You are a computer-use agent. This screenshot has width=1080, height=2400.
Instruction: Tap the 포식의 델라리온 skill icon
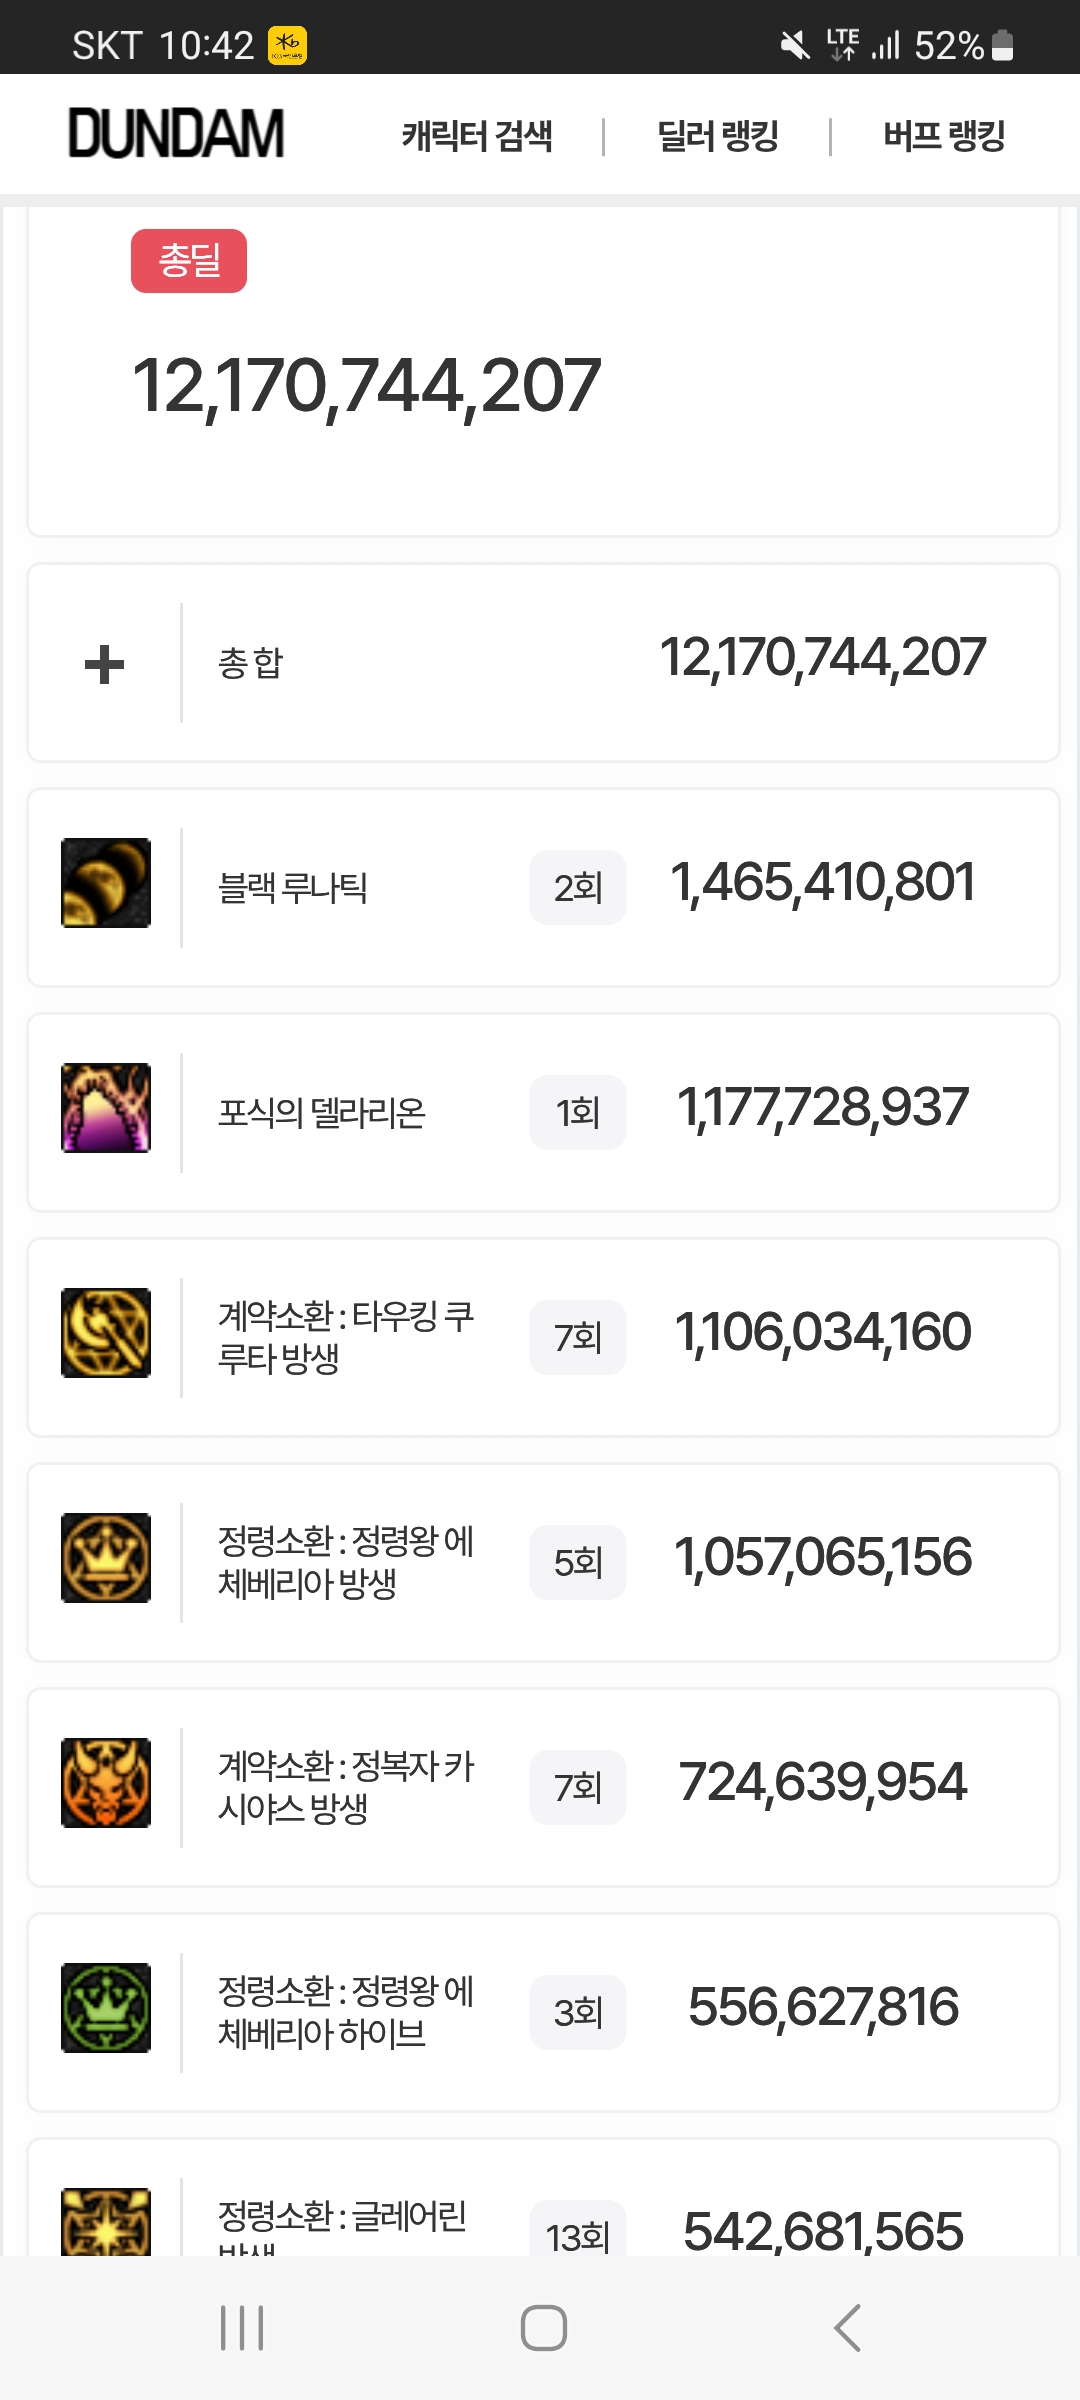click(x=106, y=1108)
